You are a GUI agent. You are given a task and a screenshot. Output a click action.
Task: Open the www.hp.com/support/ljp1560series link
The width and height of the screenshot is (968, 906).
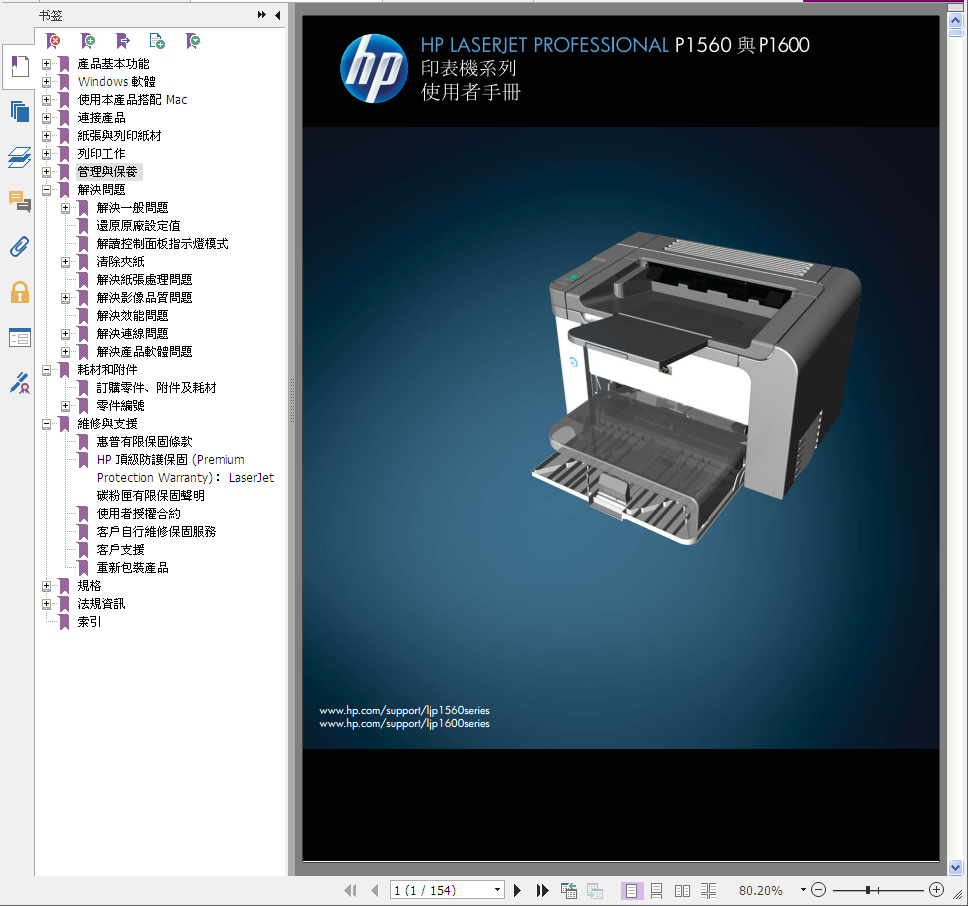pos(404,710)
